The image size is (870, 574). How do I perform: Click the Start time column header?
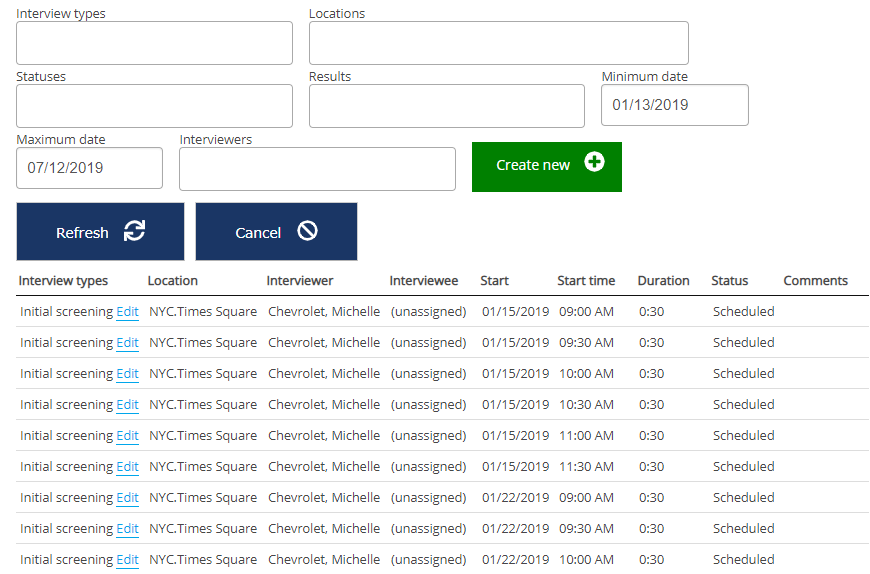tap(586, 281)
